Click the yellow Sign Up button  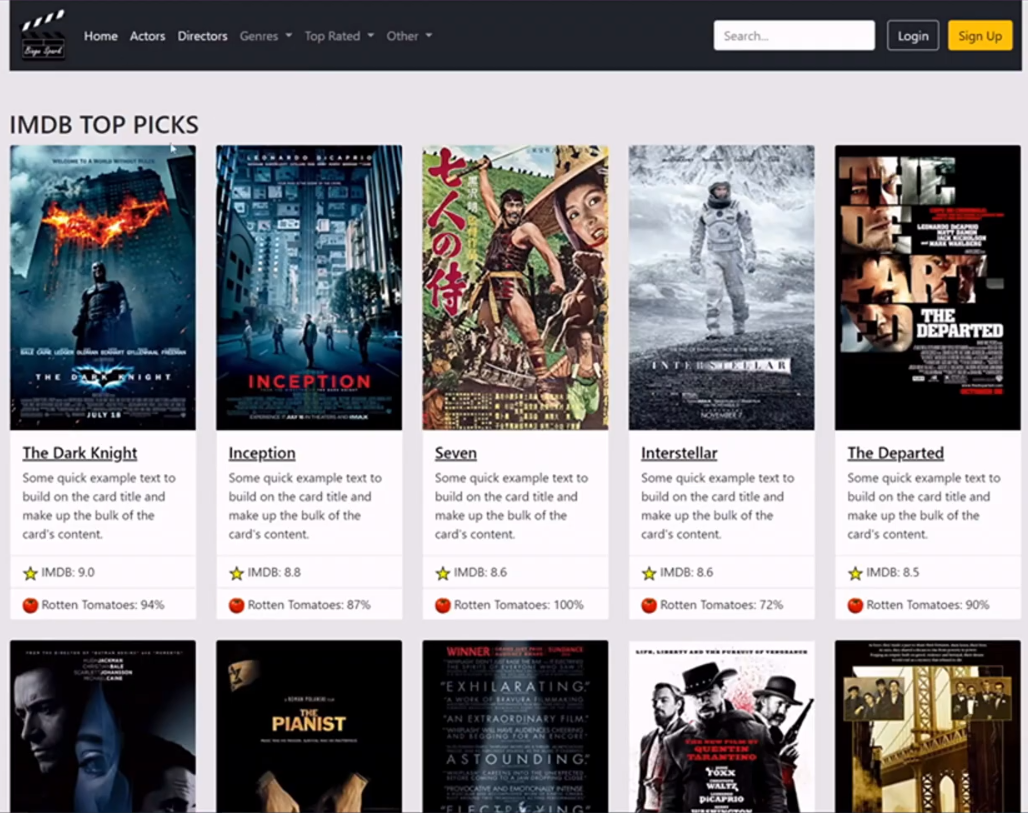coord(980,35)
